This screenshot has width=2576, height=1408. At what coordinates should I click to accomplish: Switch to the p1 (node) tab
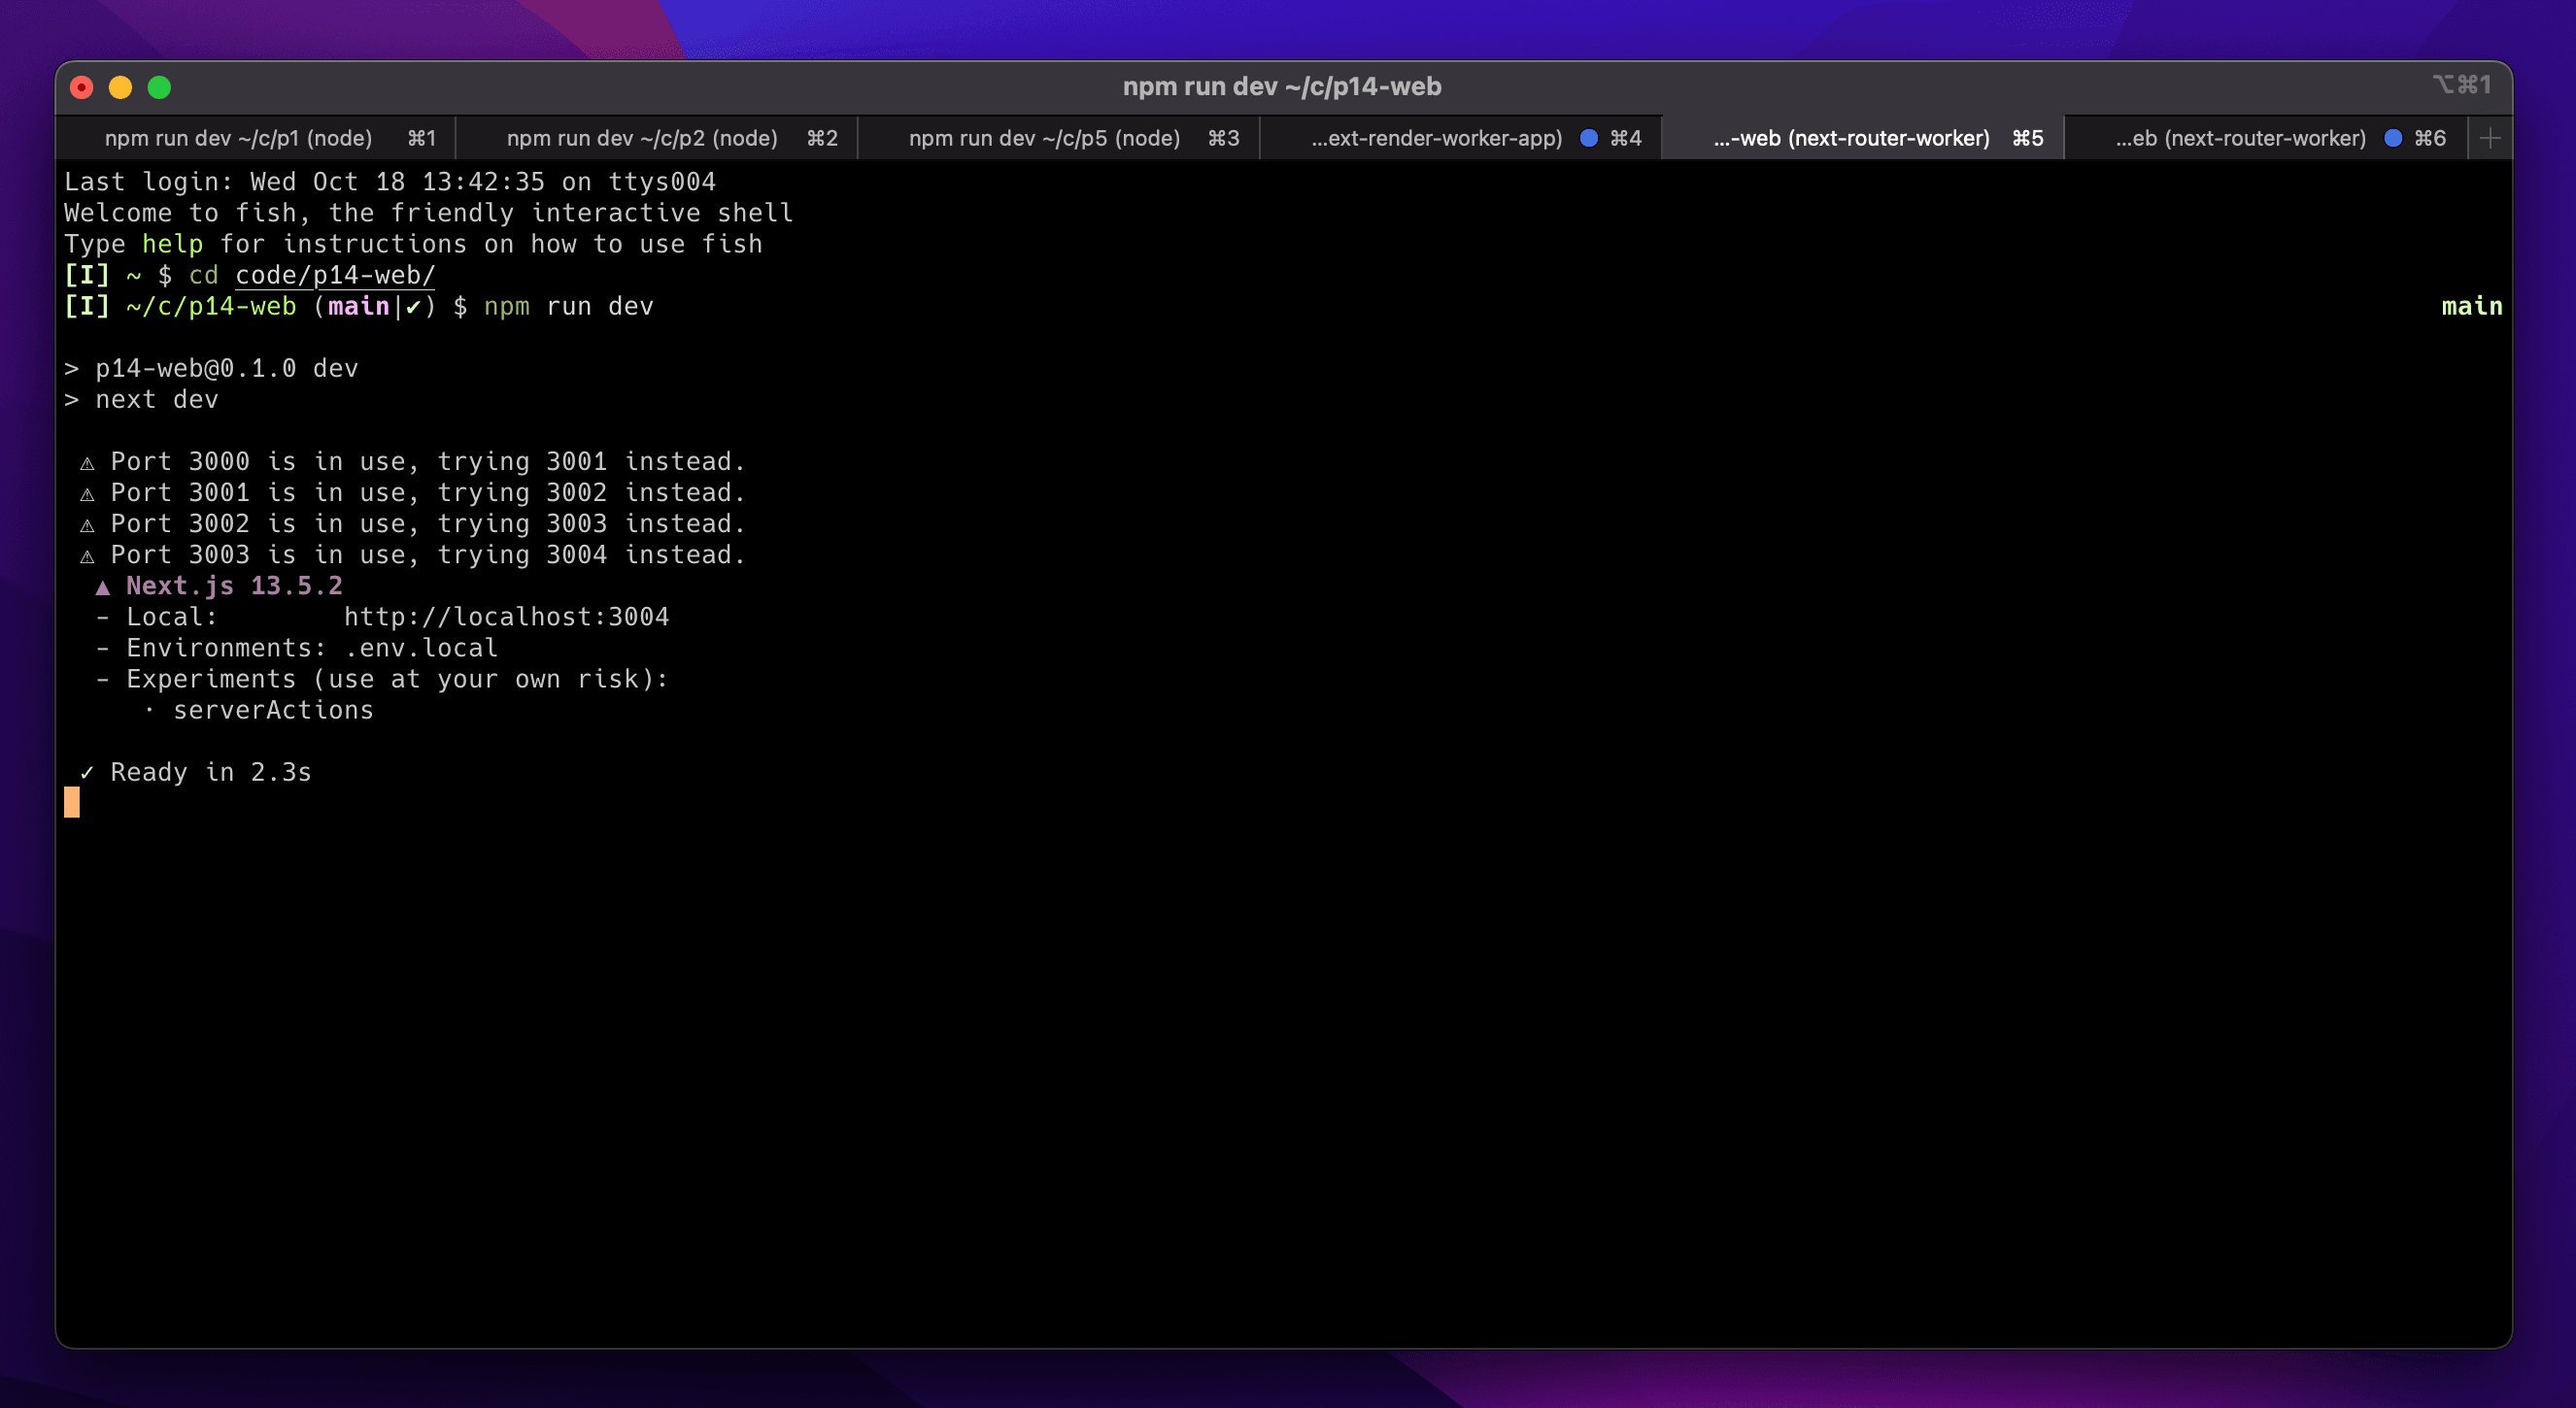coord(256,138)
